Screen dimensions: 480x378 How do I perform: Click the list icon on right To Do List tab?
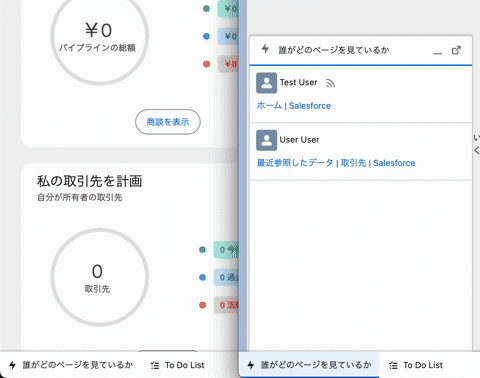pos(393,365)
